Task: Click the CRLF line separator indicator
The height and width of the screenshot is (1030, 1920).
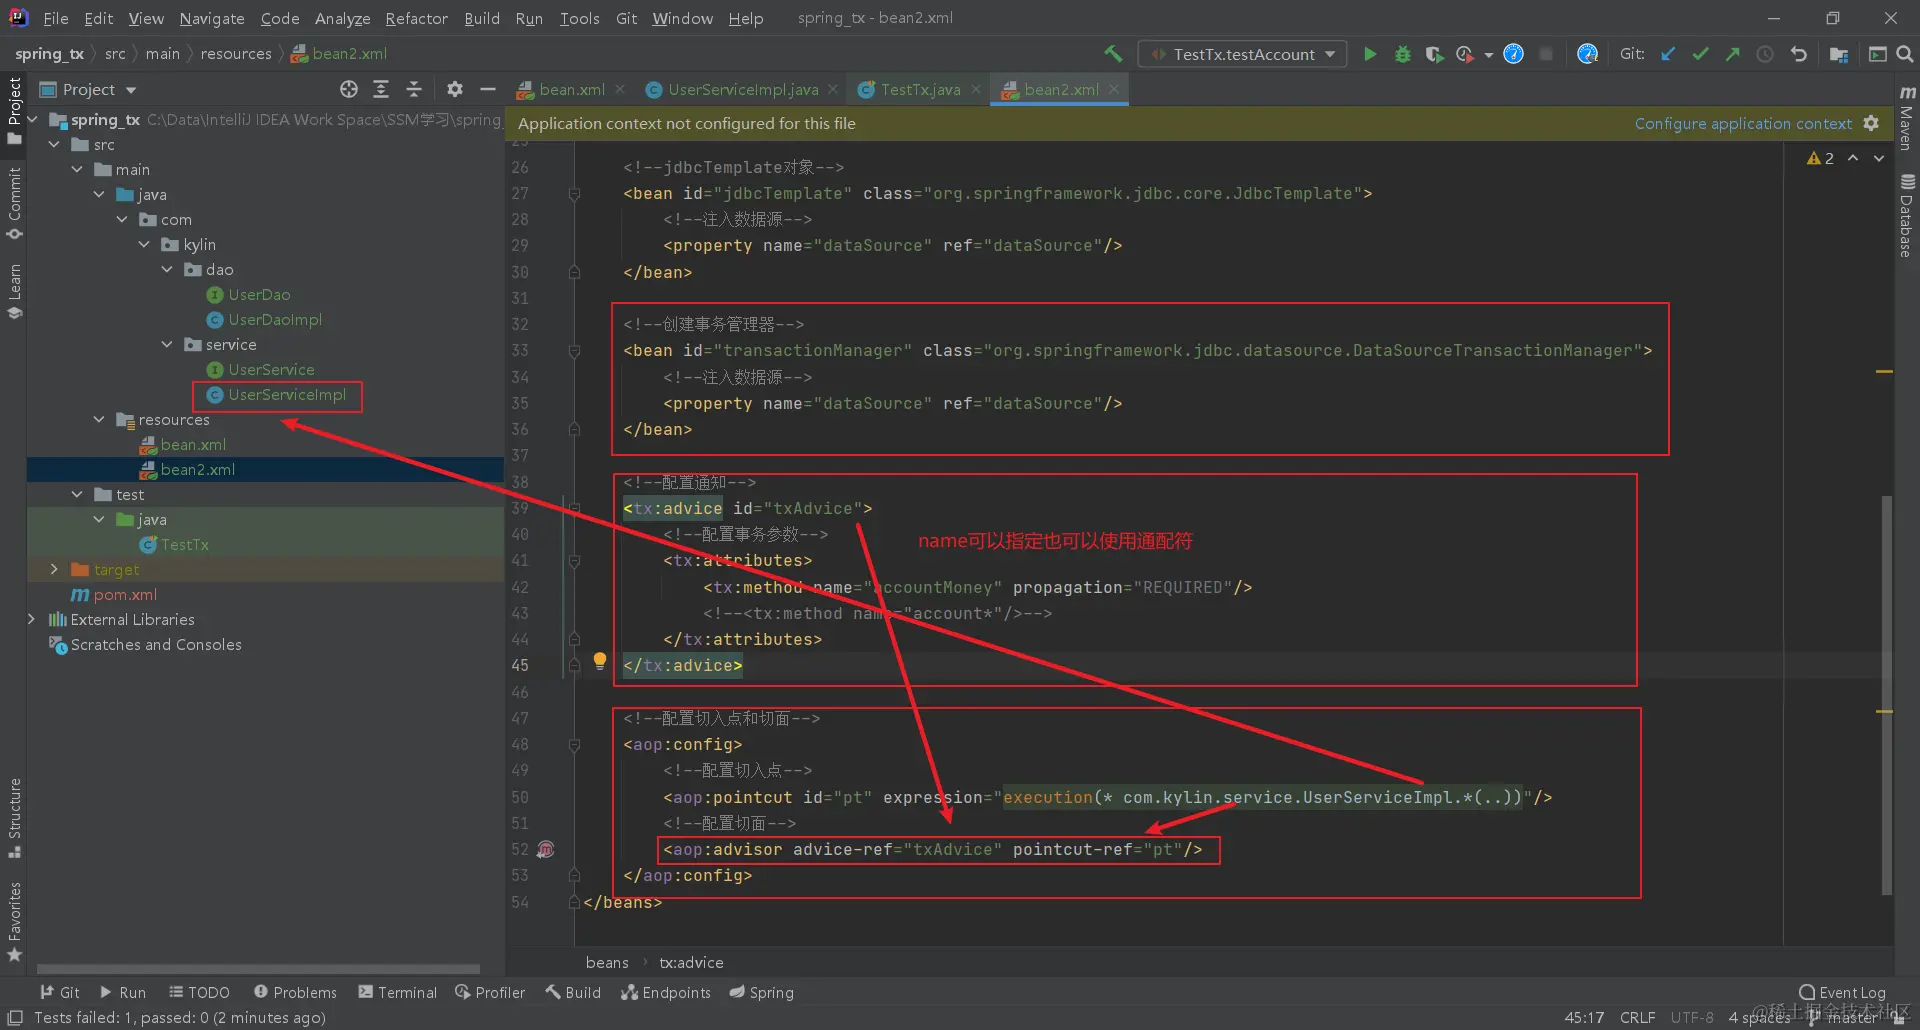Action: 1637,1018
